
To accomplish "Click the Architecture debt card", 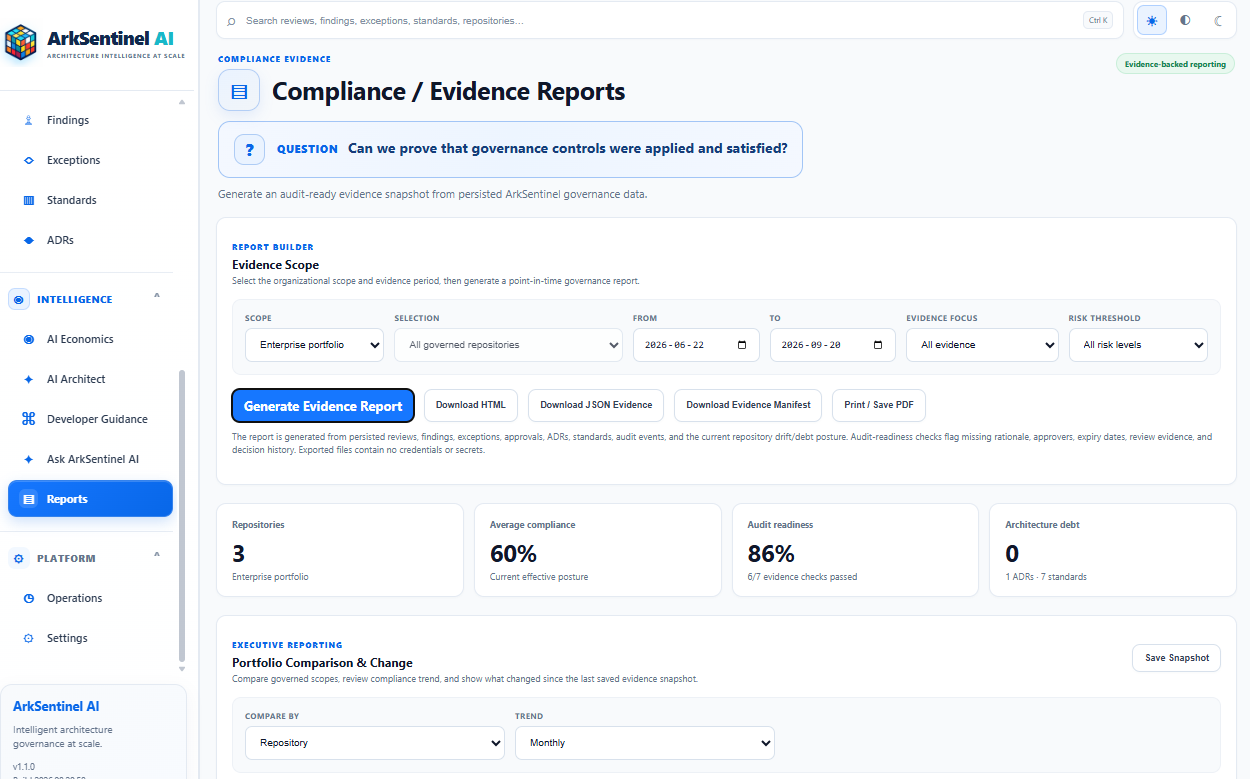I will point(1113,550).
